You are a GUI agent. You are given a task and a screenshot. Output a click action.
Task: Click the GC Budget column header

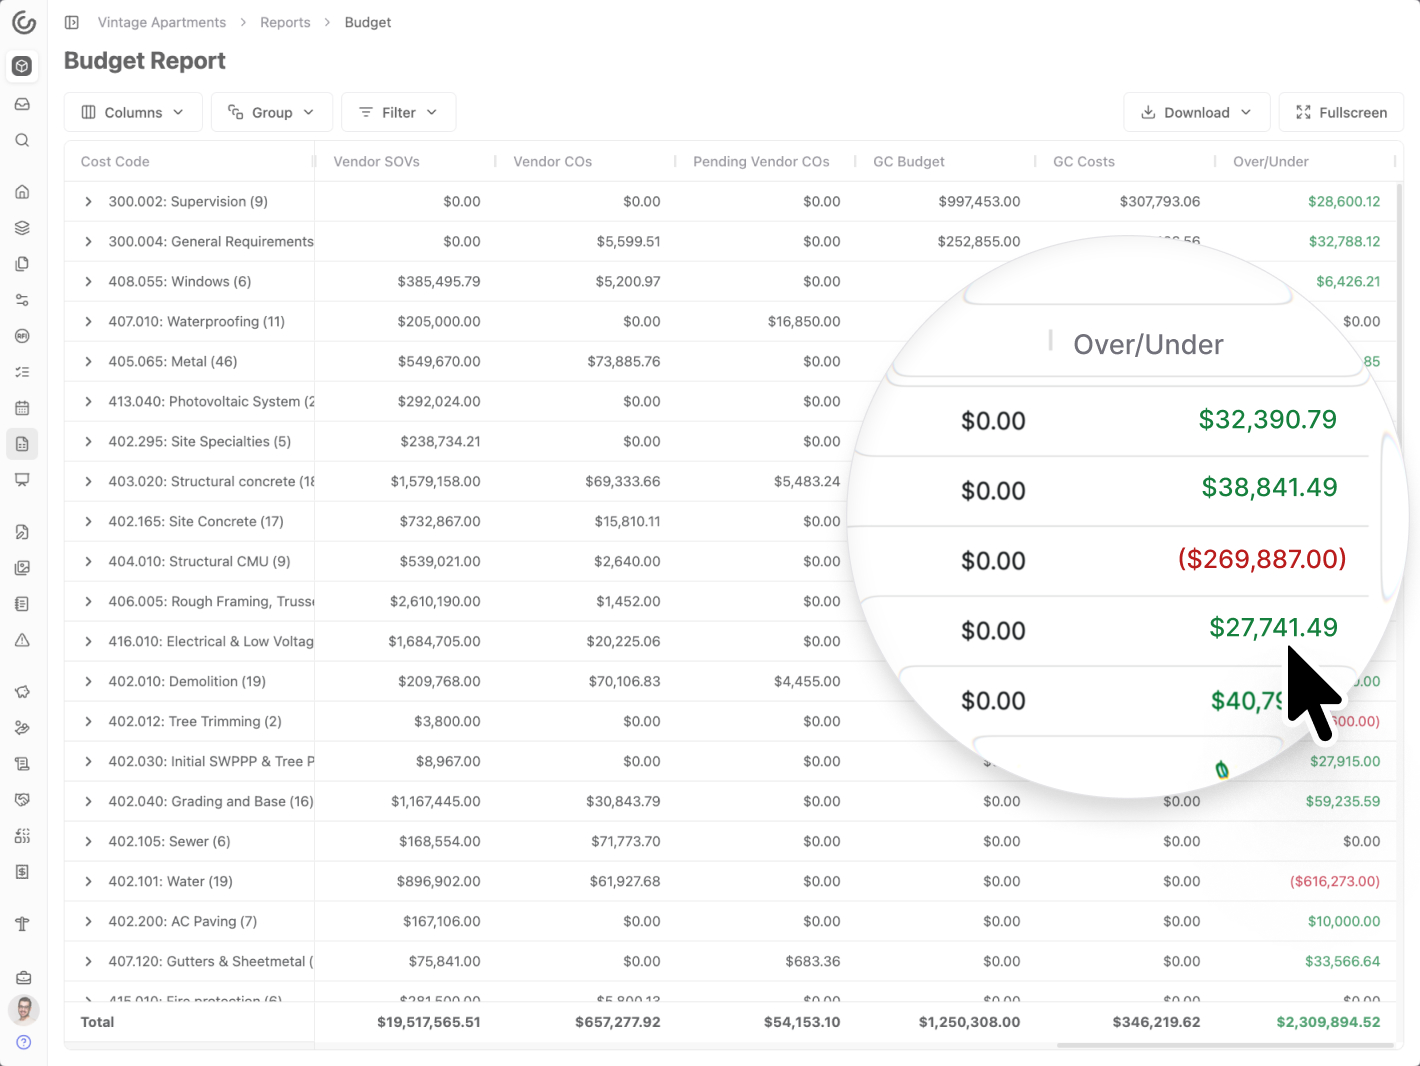coord(908,161)
